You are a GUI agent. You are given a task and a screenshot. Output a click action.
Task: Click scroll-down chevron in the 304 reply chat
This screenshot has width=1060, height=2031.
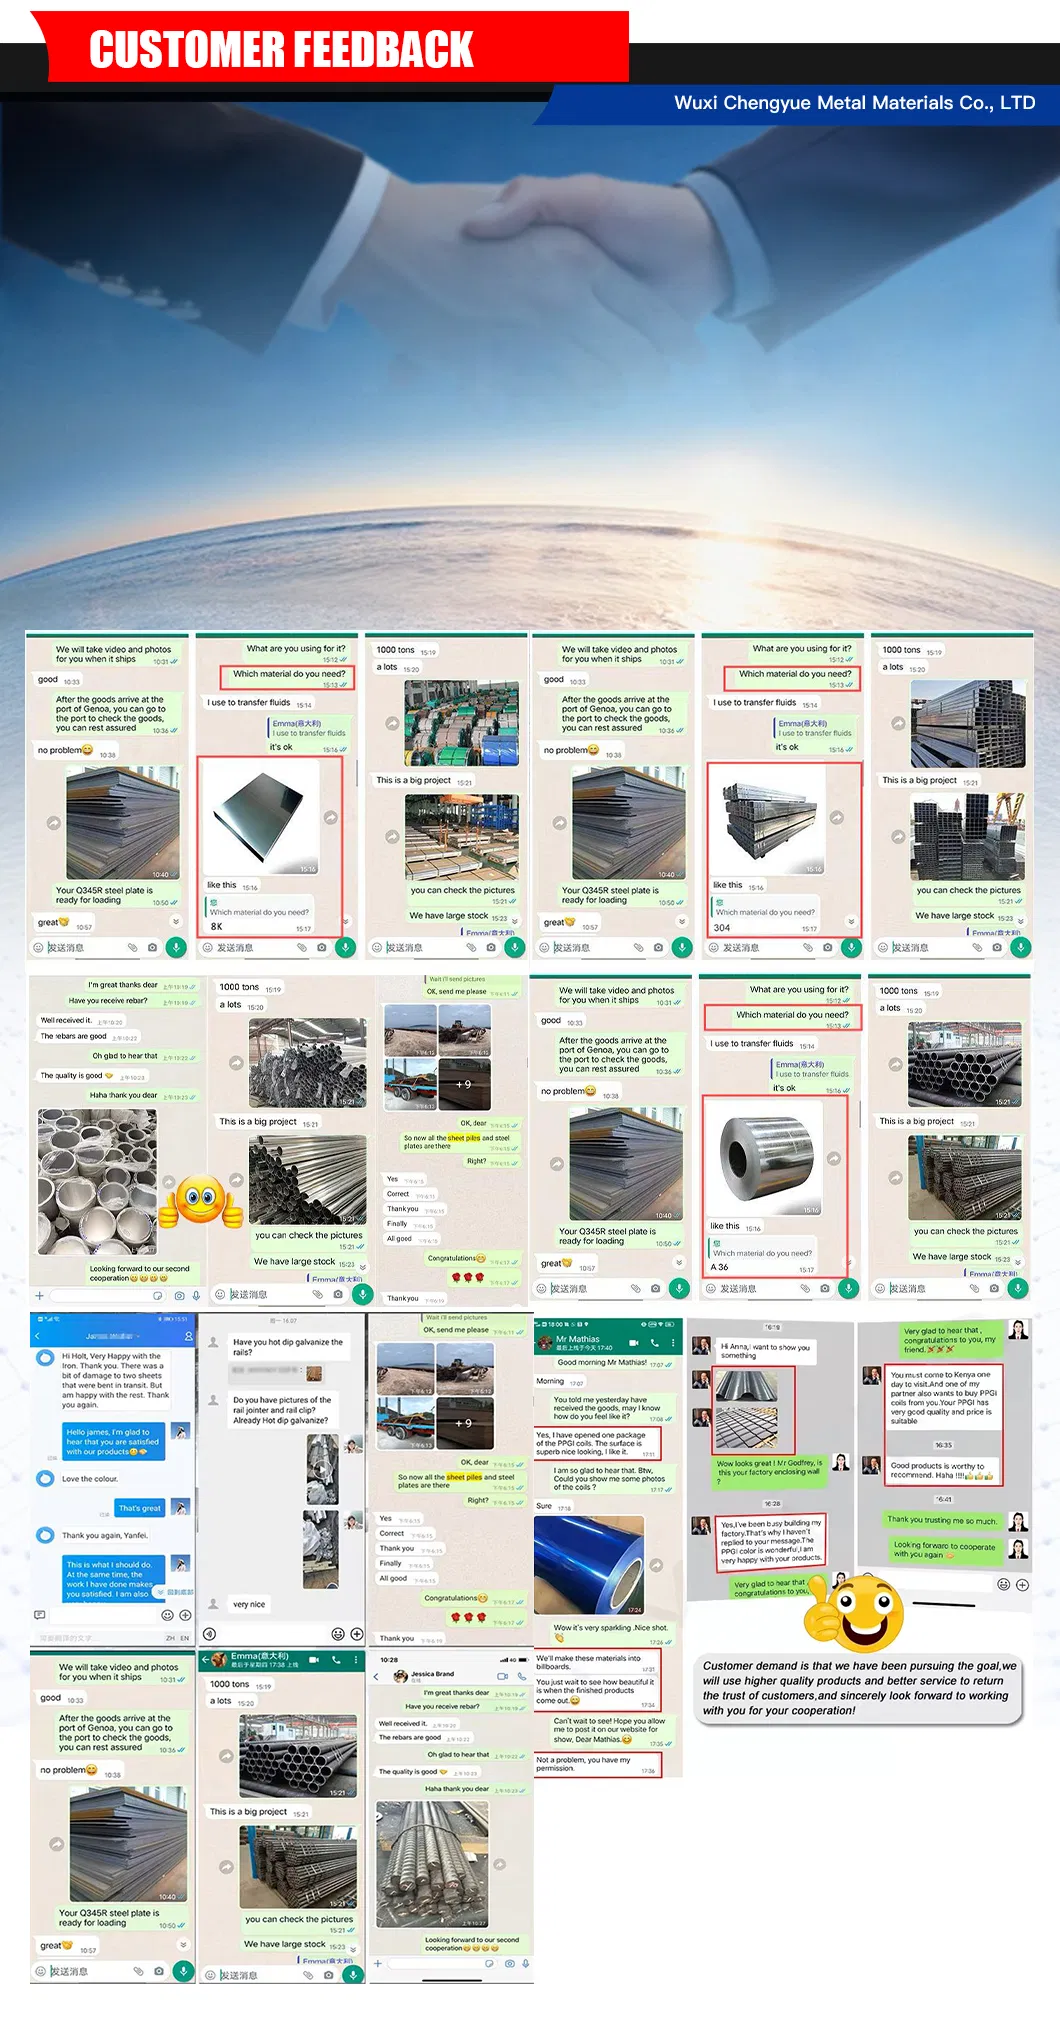(851, 921)
